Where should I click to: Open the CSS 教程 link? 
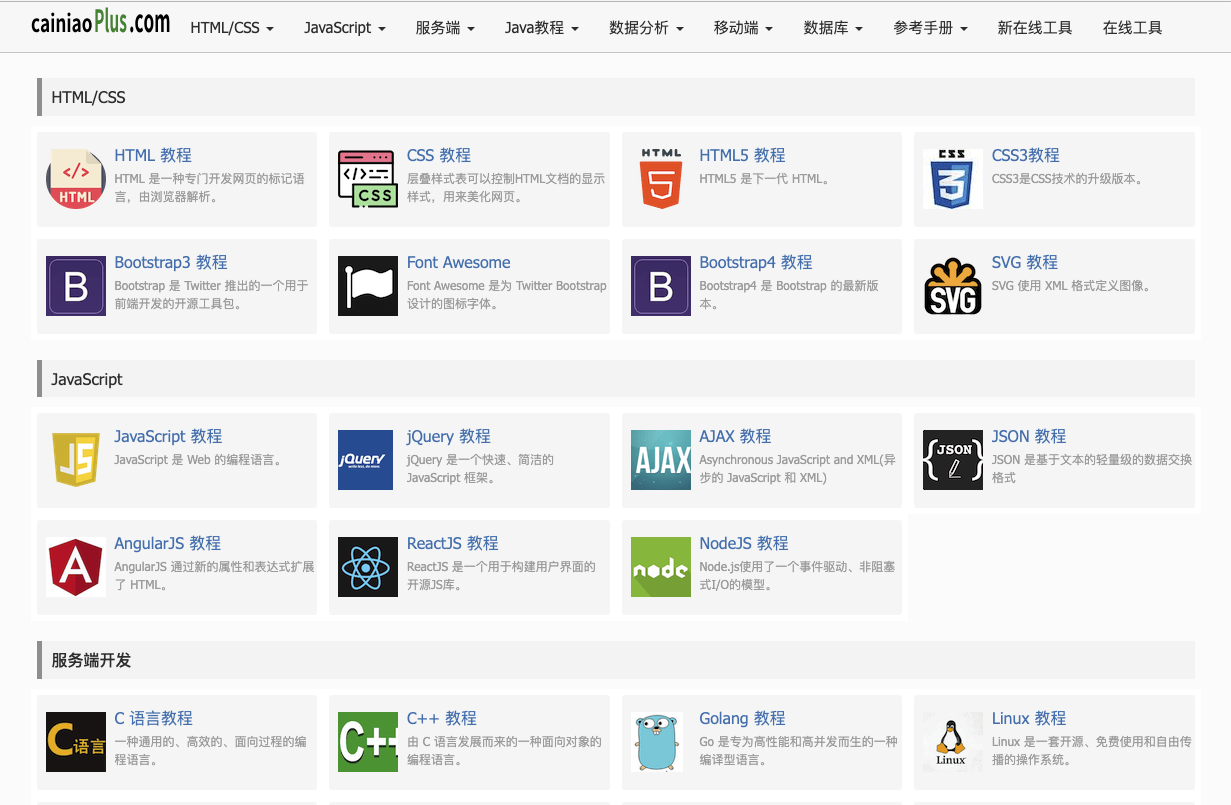(x=439, y=155)
